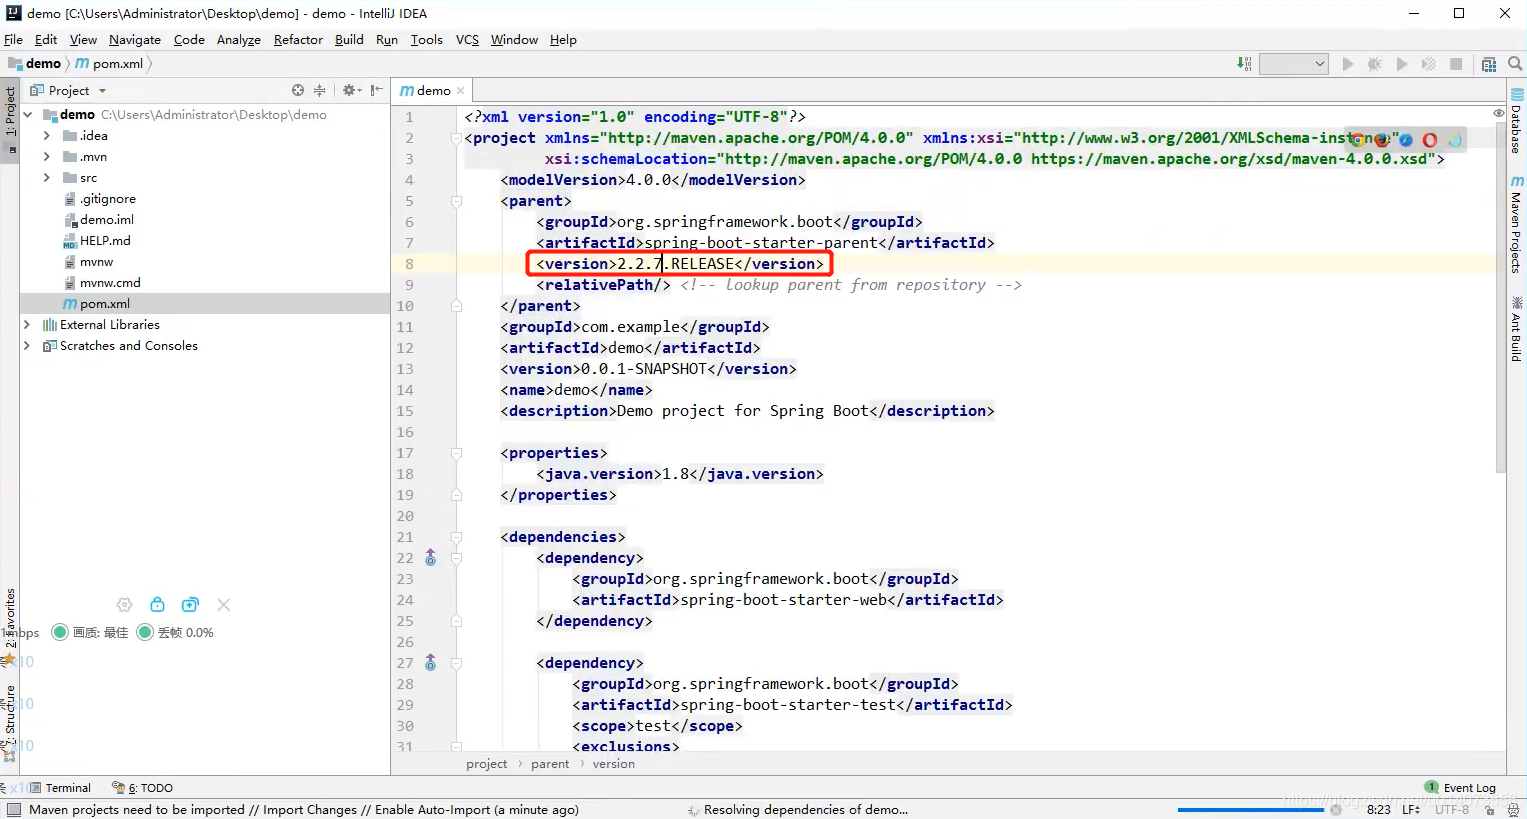Click the Search Everywhere magnifier icon

[1515, 64]
